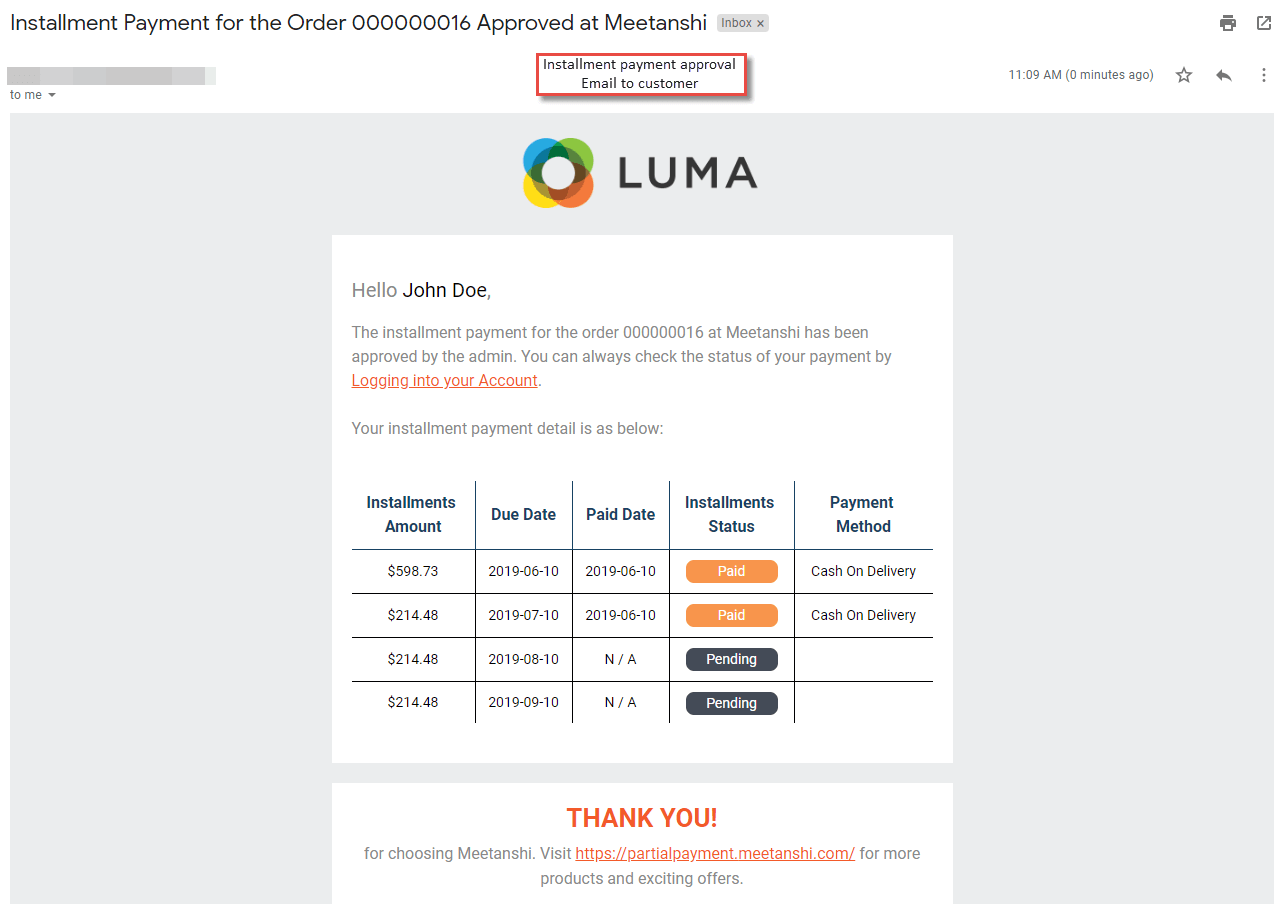Click the Paid status badge for $598.73
The width and height of the screenshot is (1284, 904).
731,571
